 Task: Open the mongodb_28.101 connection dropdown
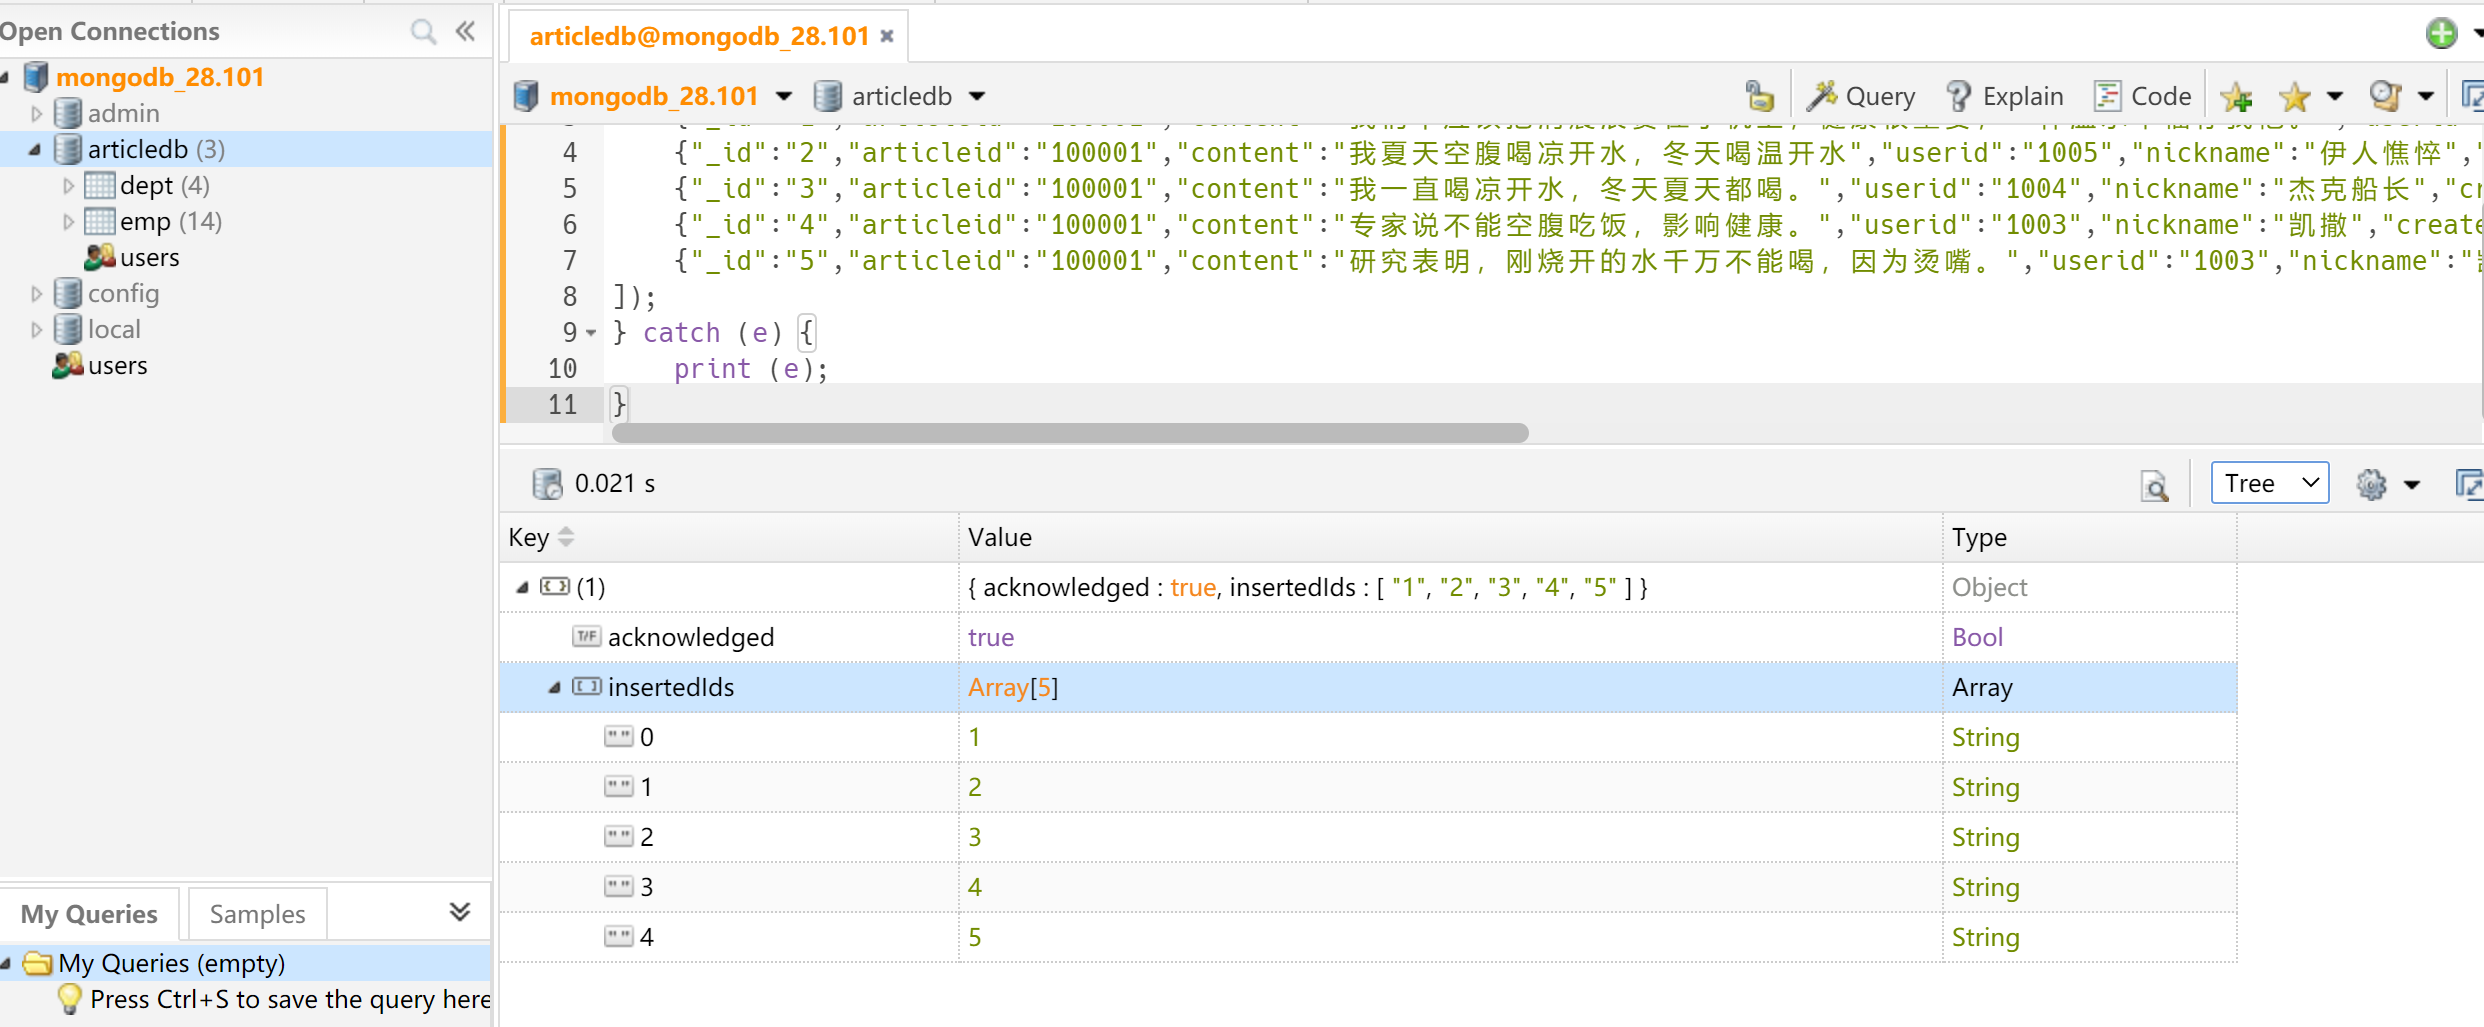(784, 96)
